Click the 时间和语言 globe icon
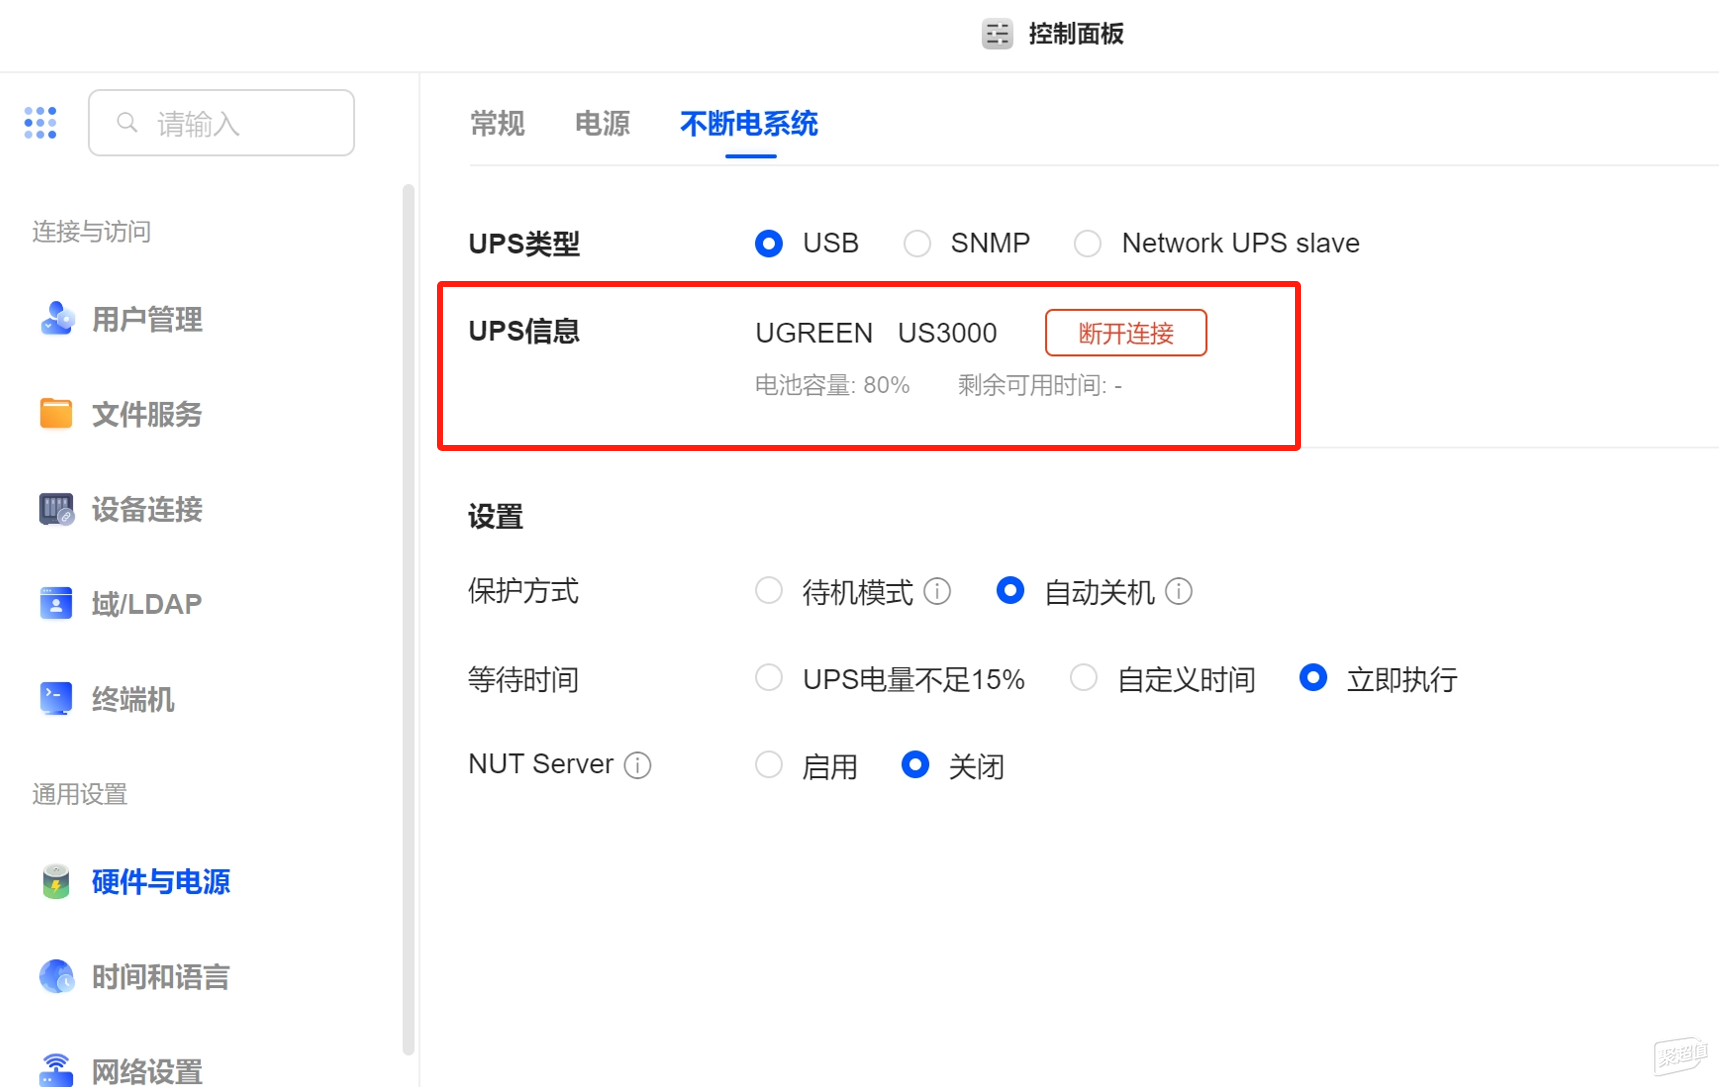1719x1087 pixels. click(x=57, y=976)
